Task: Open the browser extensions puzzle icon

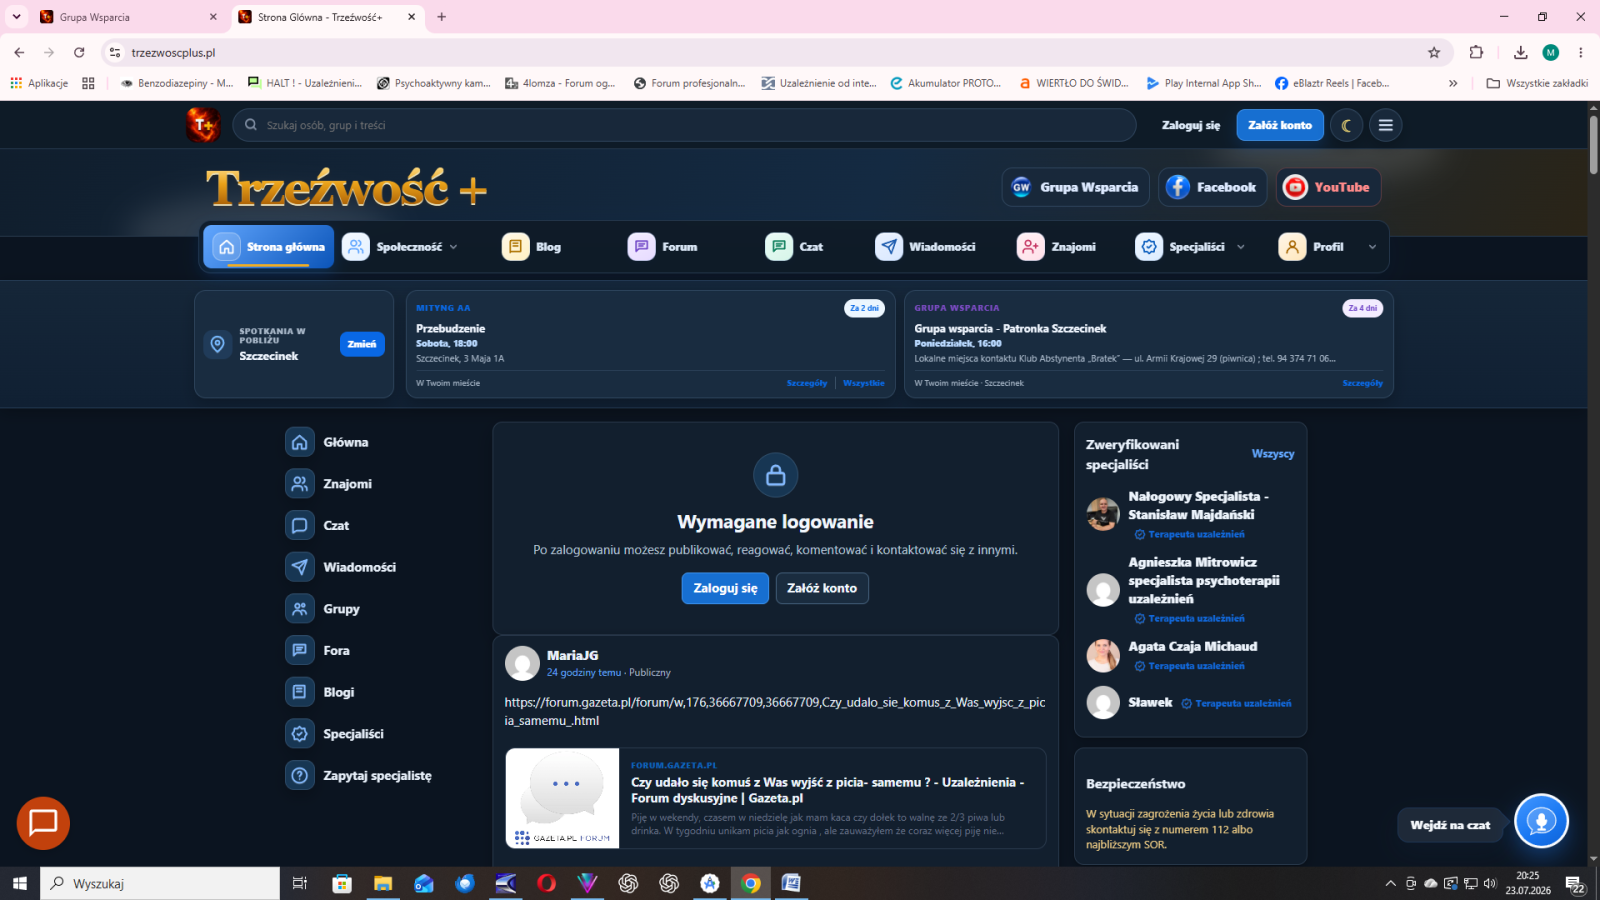Action: [1476, 52]
